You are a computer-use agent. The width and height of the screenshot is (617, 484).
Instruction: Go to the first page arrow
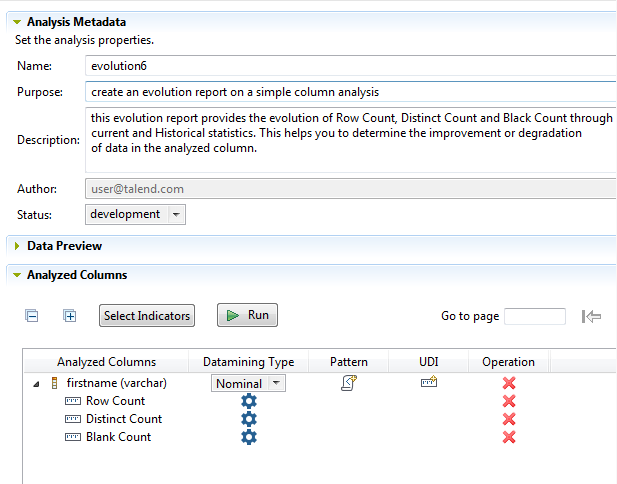[591, 316]
